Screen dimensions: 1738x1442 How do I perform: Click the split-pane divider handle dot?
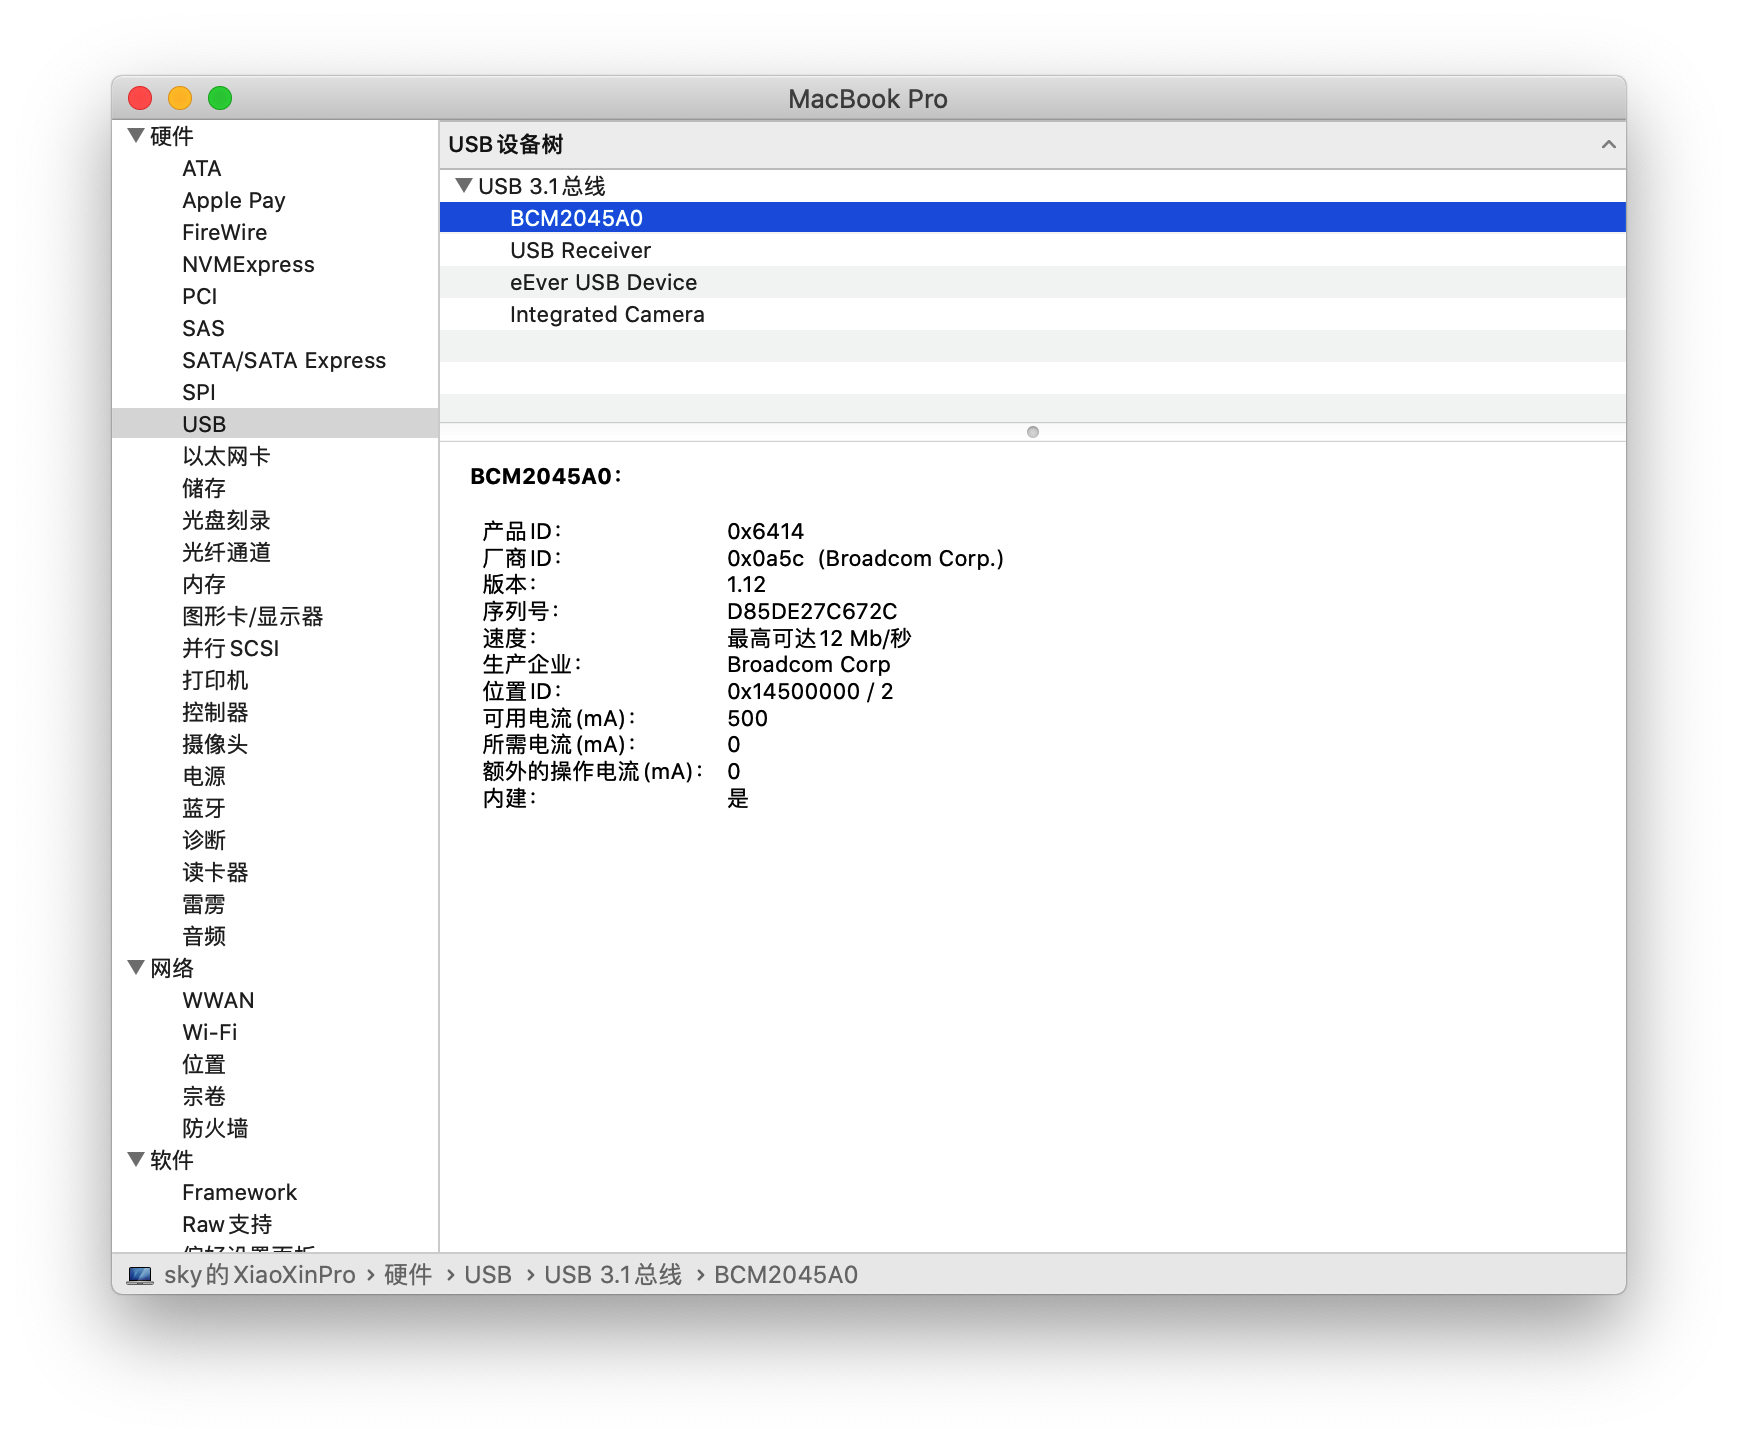click(1033, 432)
